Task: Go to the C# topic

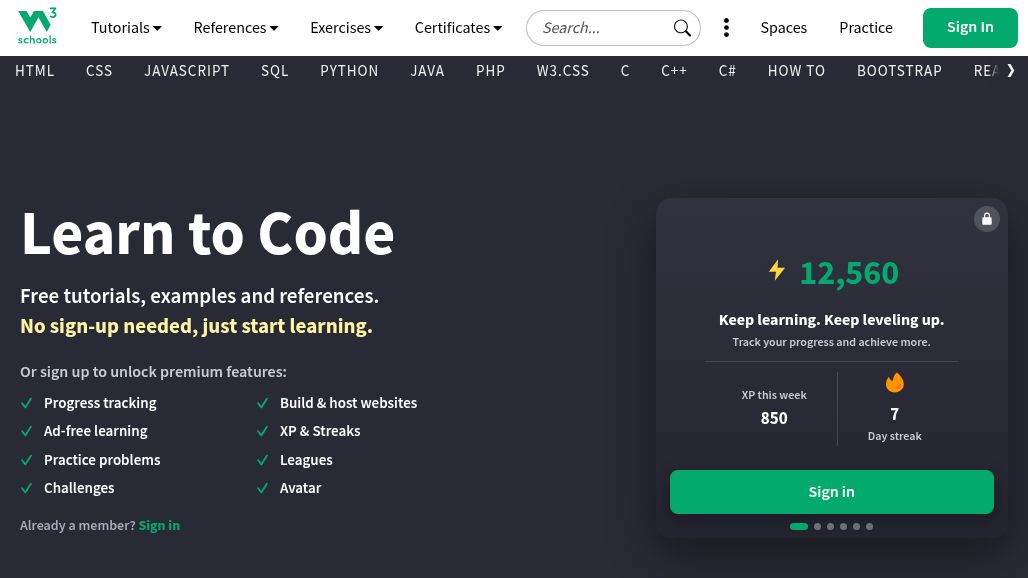Action: 727,71
